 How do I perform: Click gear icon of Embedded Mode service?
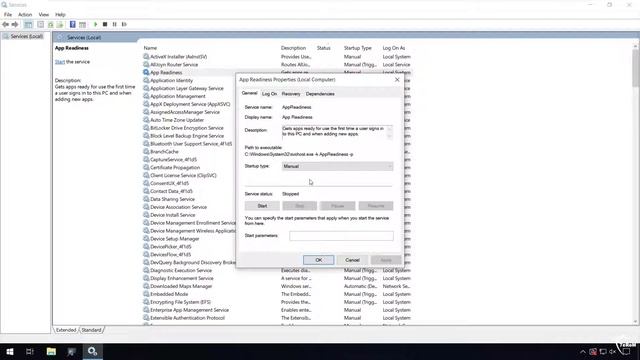coord(146,294)
